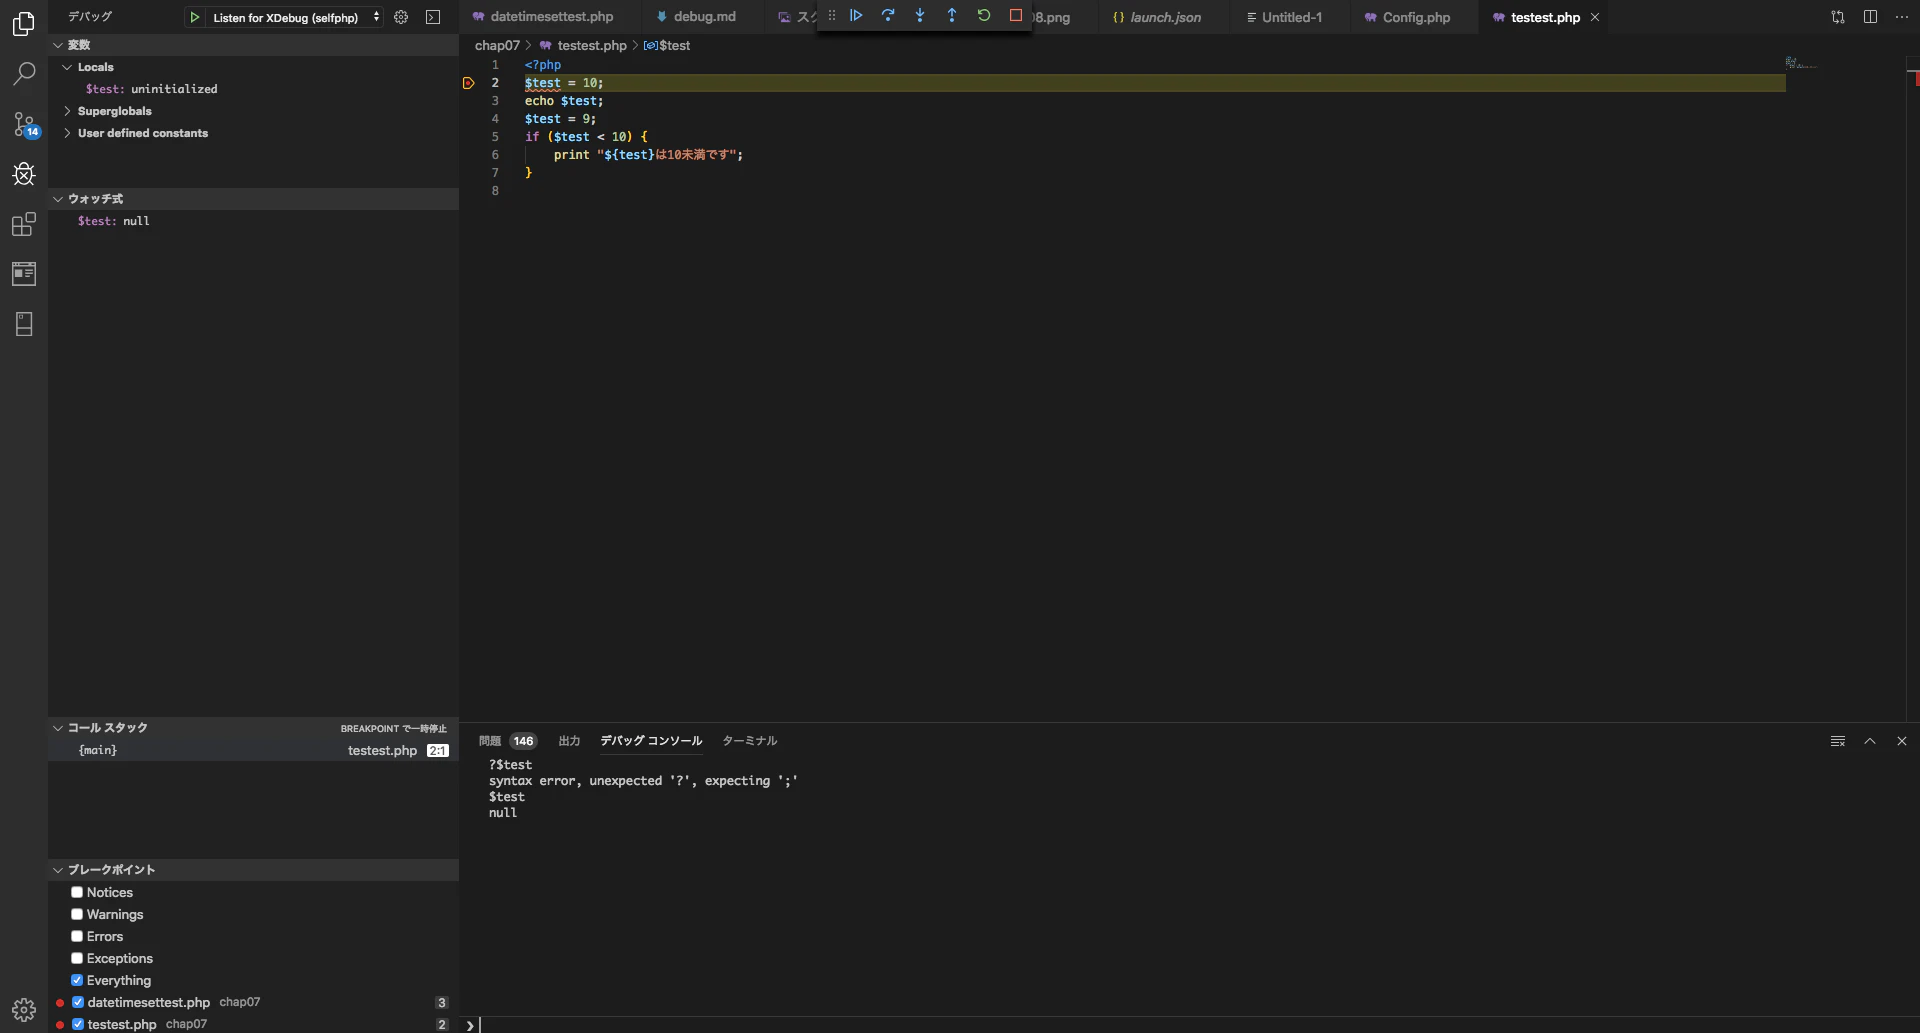Toggle the Notices breakpoint checkbox
1920x1033 pixels.
77,892
